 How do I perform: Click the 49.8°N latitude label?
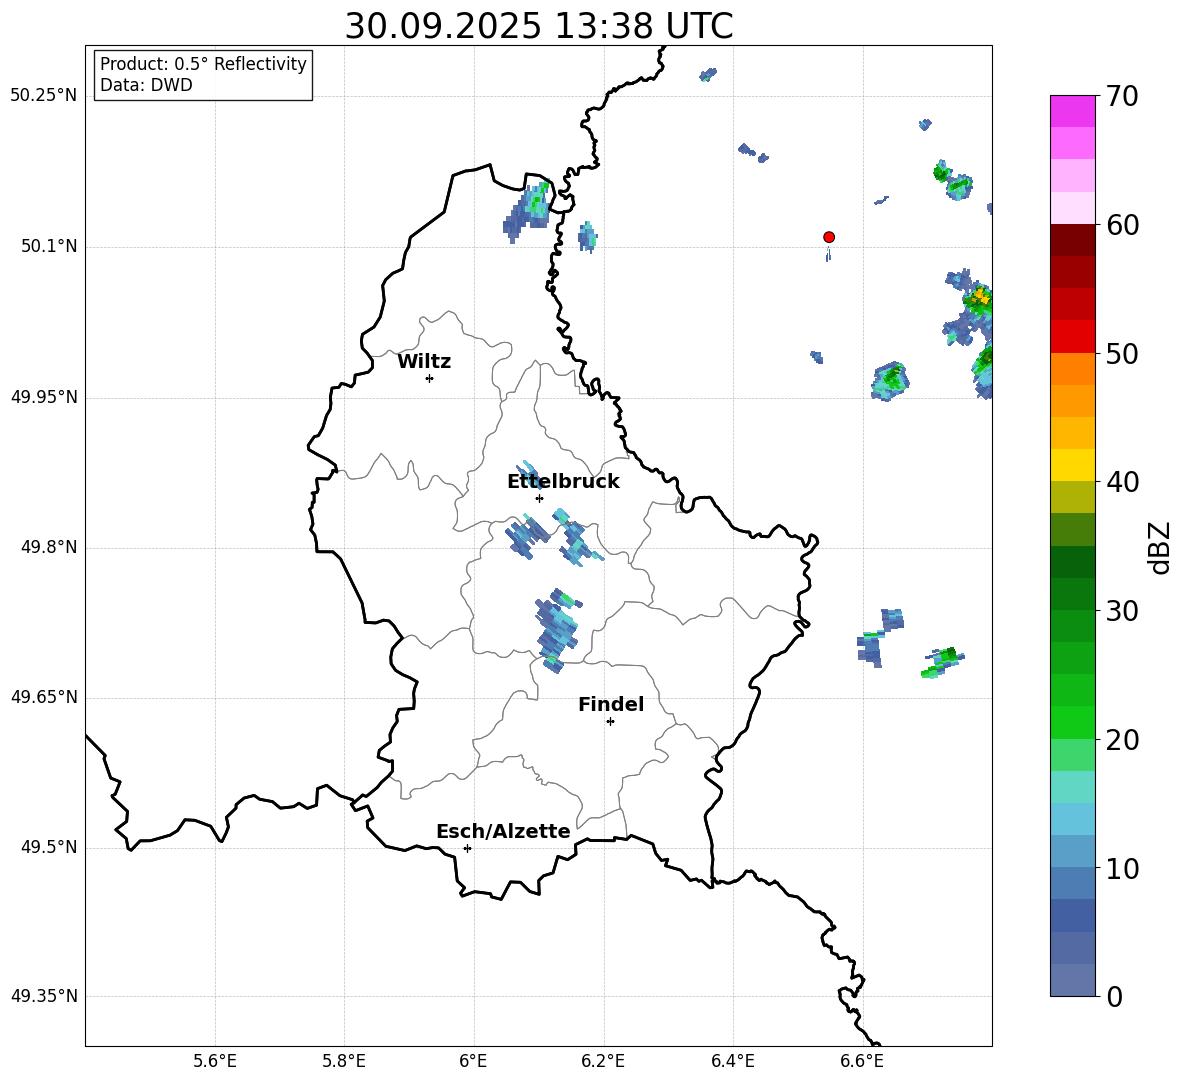(x=49, y=547)
